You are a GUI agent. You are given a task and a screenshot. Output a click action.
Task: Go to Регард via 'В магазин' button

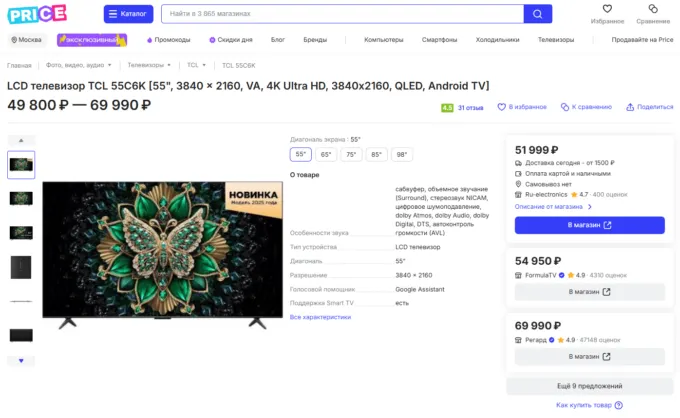coord(589,356)
